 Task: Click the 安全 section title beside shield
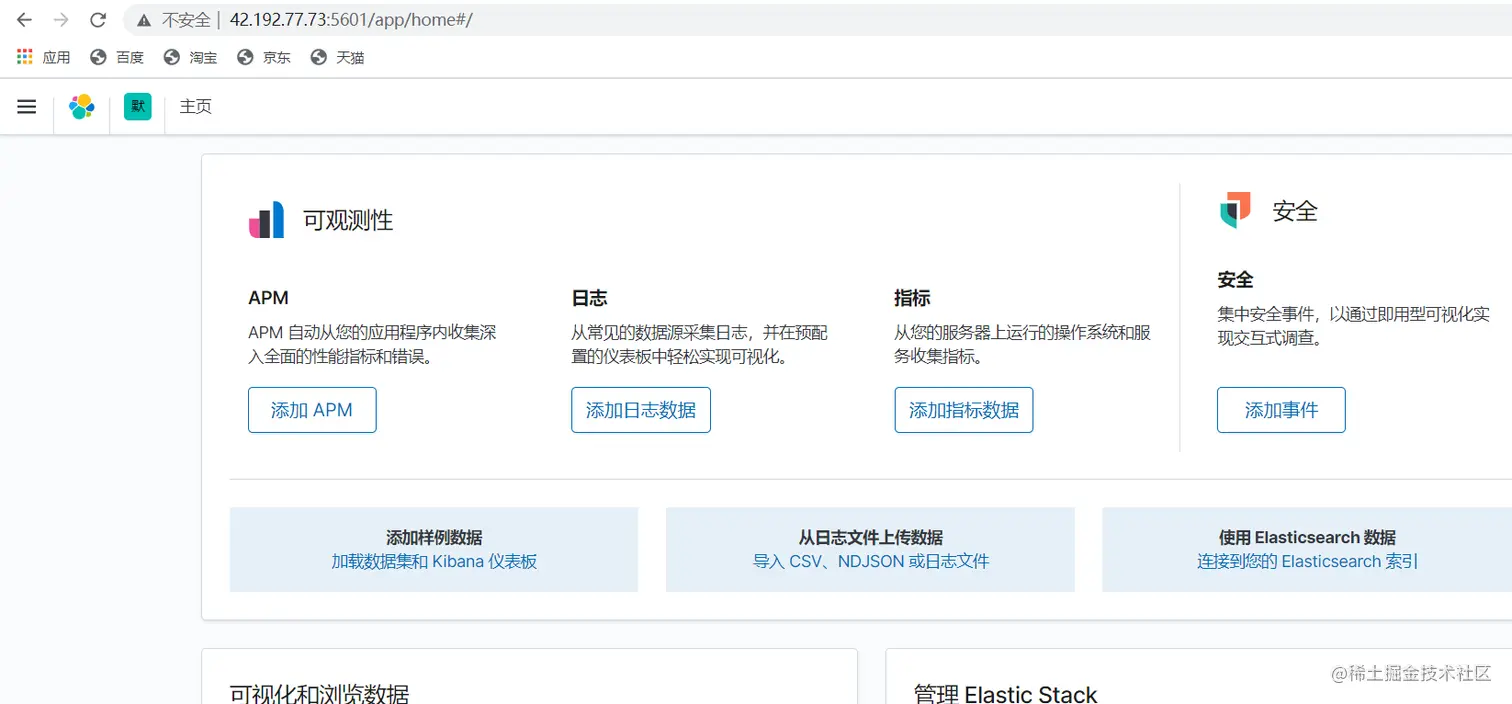tap(1295, 211)
